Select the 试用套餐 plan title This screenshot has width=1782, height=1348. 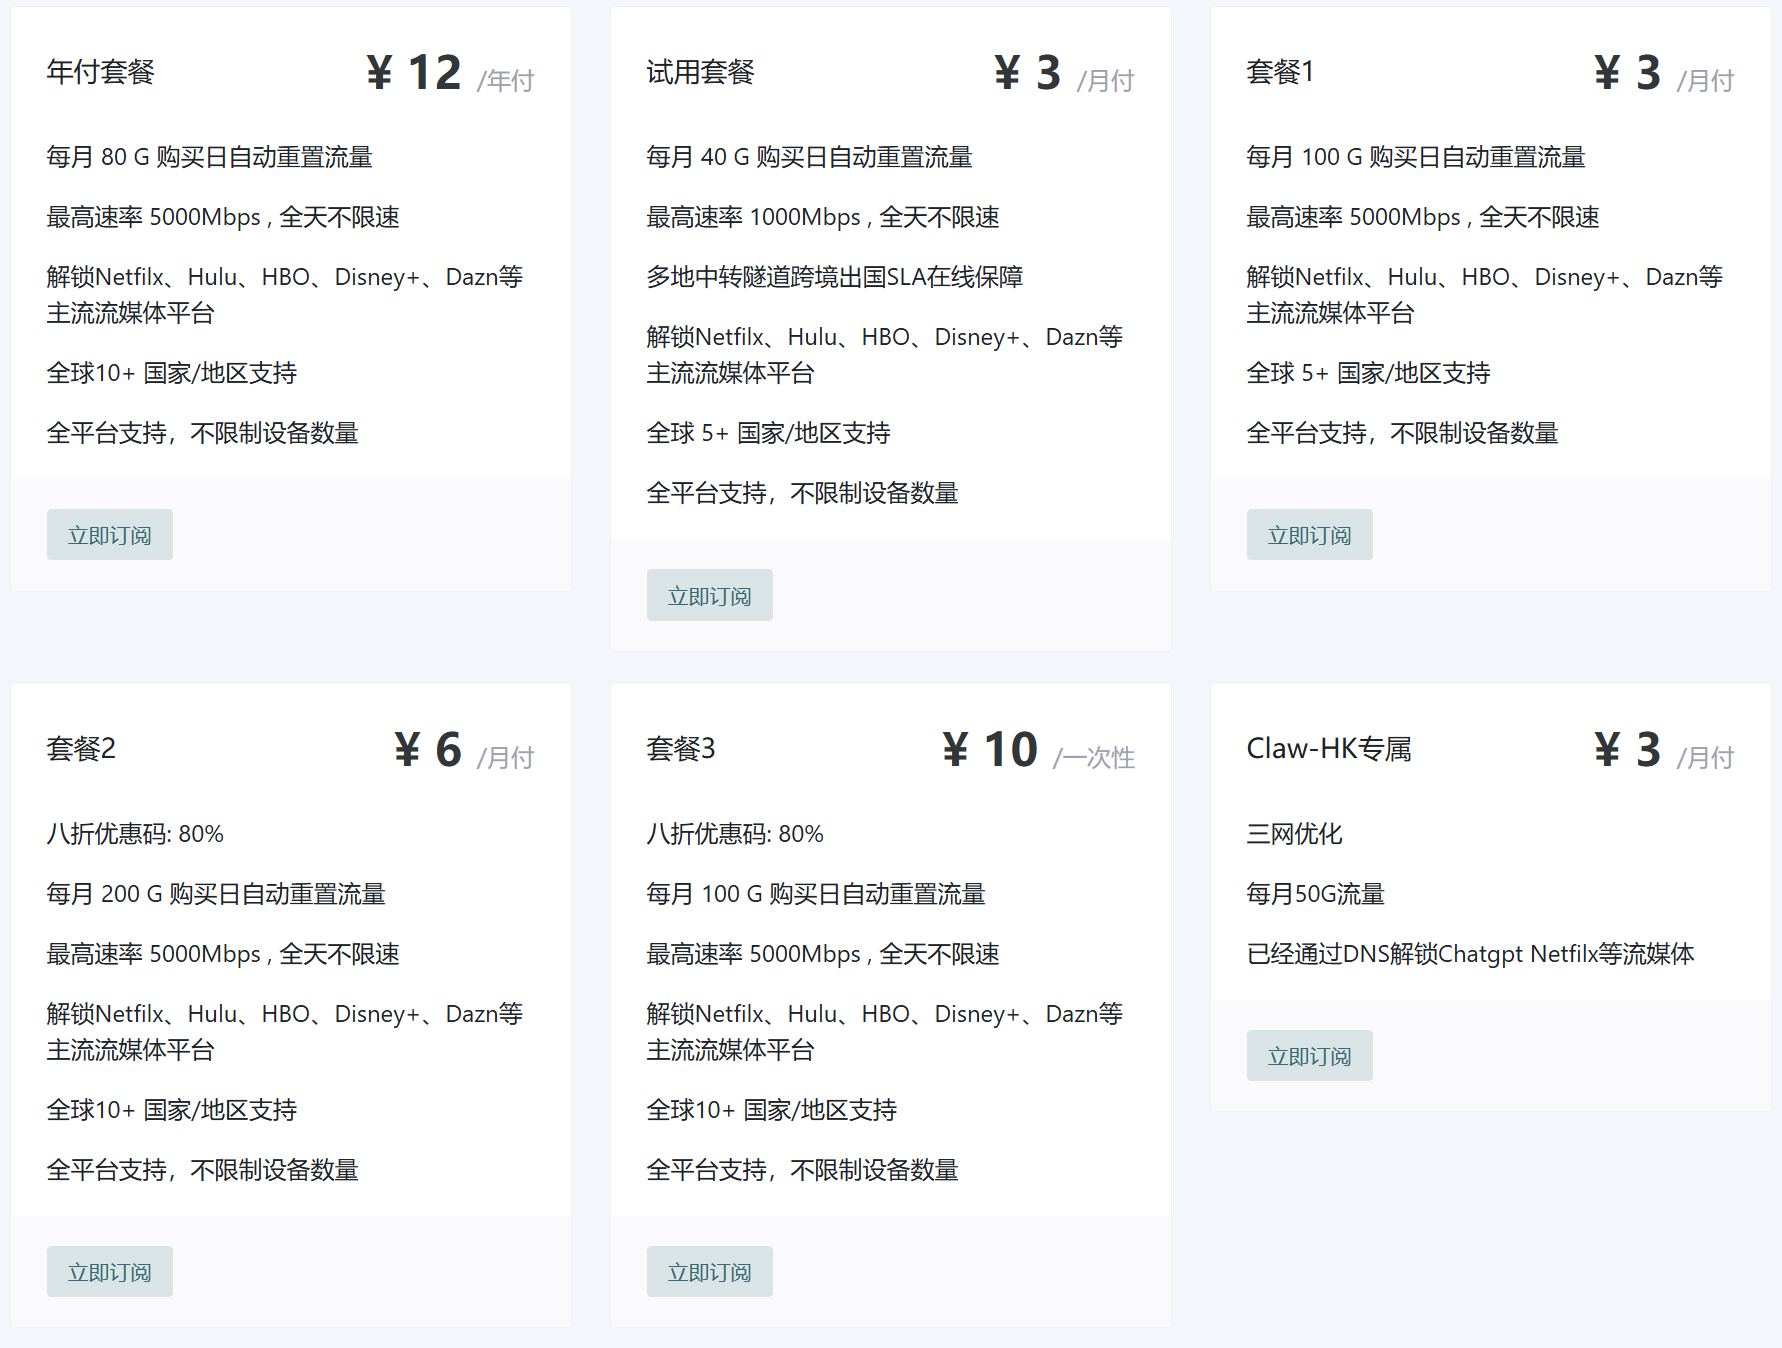pyautogui.click(x=700, y=72)
